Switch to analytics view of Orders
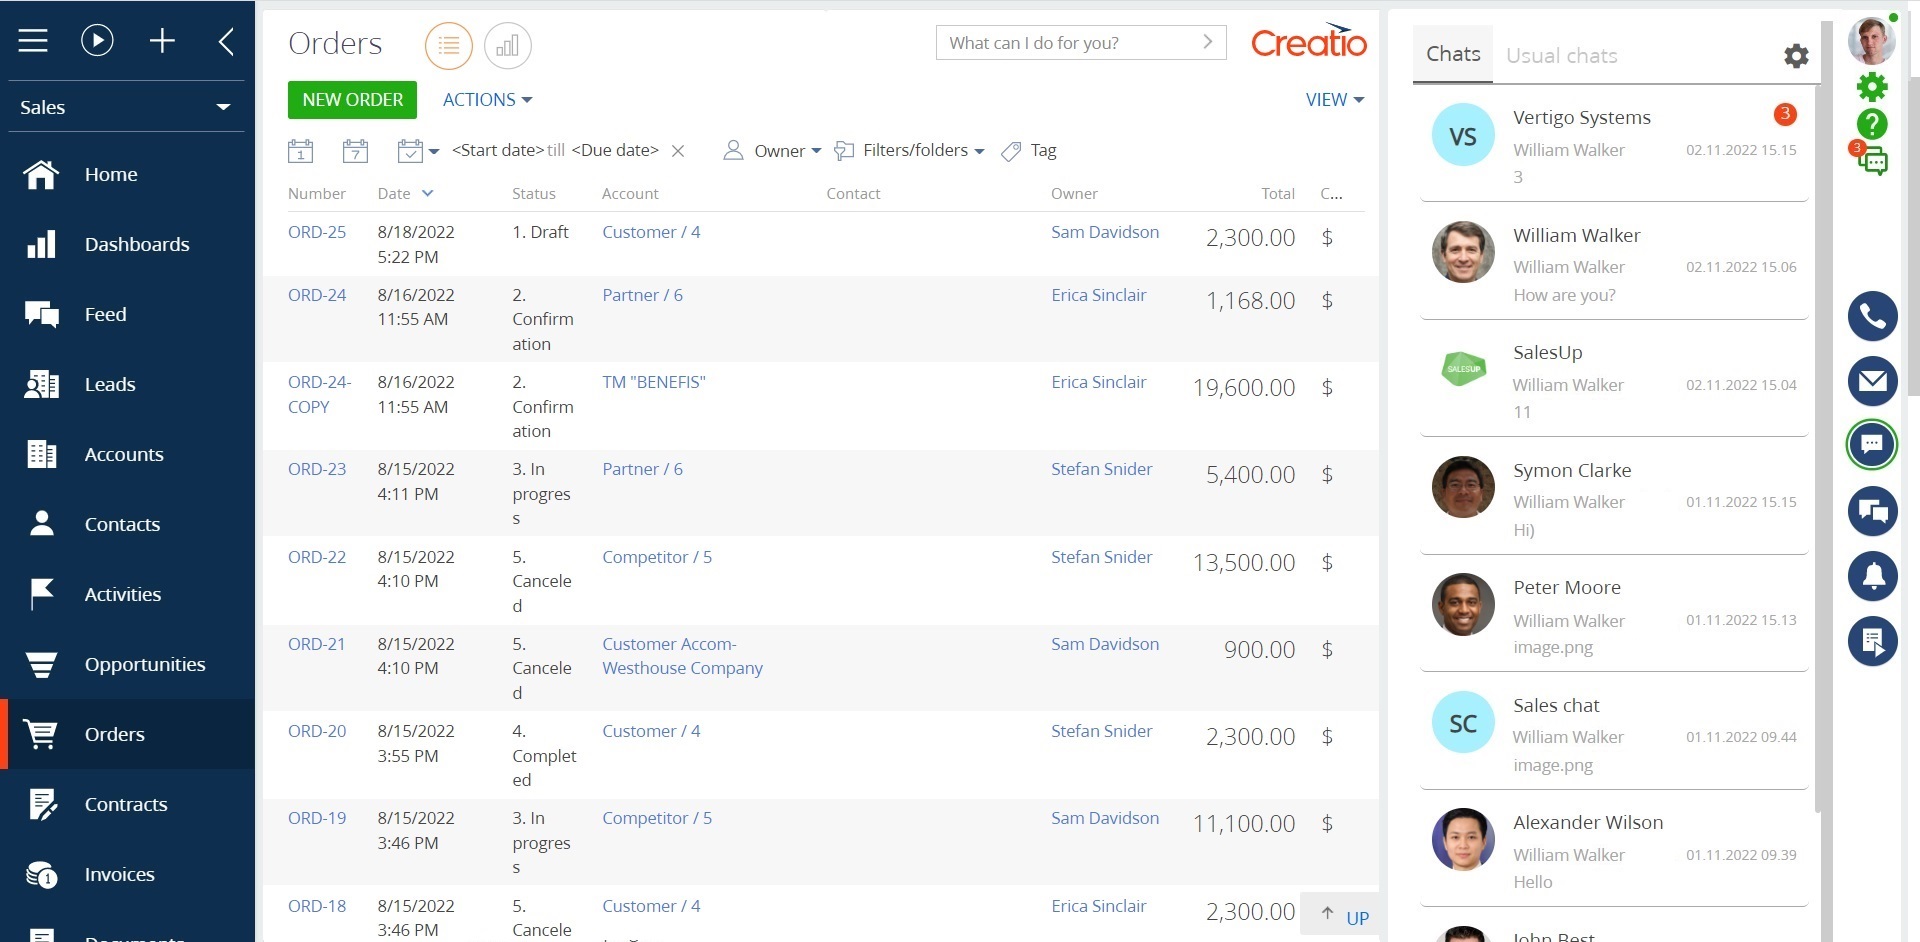Screen dimensions: 1920x942 pos(508,45)
